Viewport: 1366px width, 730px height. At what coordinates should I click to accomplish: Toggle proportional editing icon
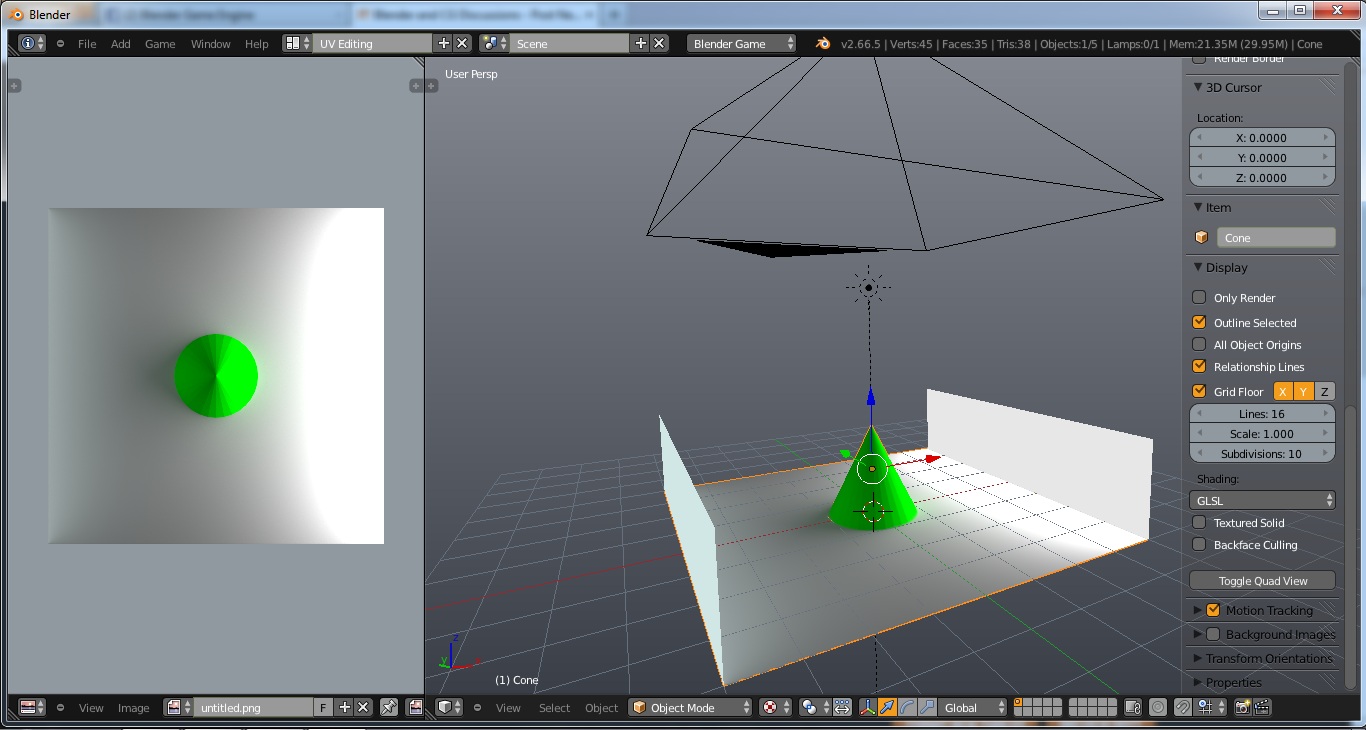[x=1157, y=707]
